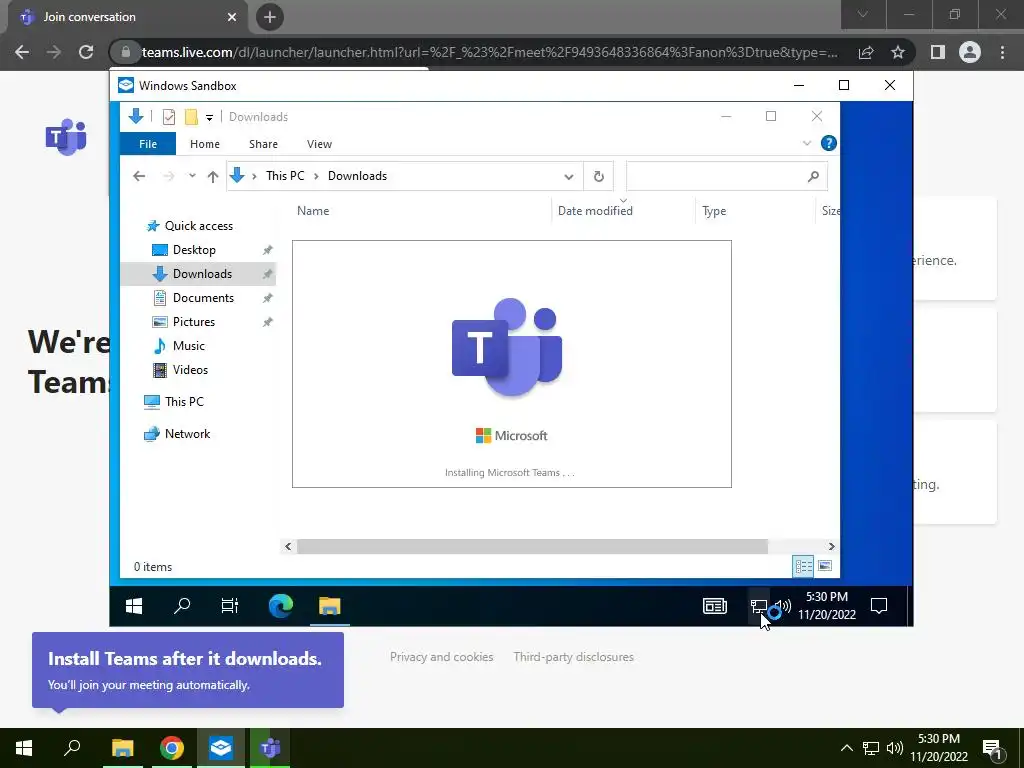
Task: Go up one folder level arrow
Action: click(212, 176)
